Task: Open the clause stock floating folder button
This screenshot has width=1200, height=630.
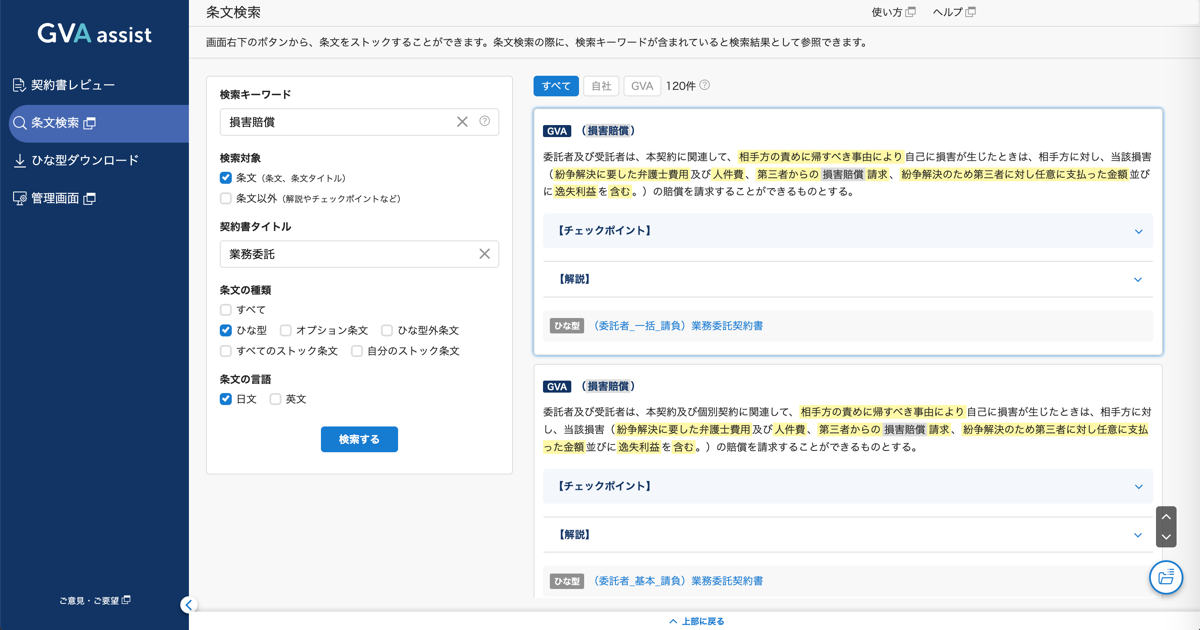Action: click(x=1166, y=577)
